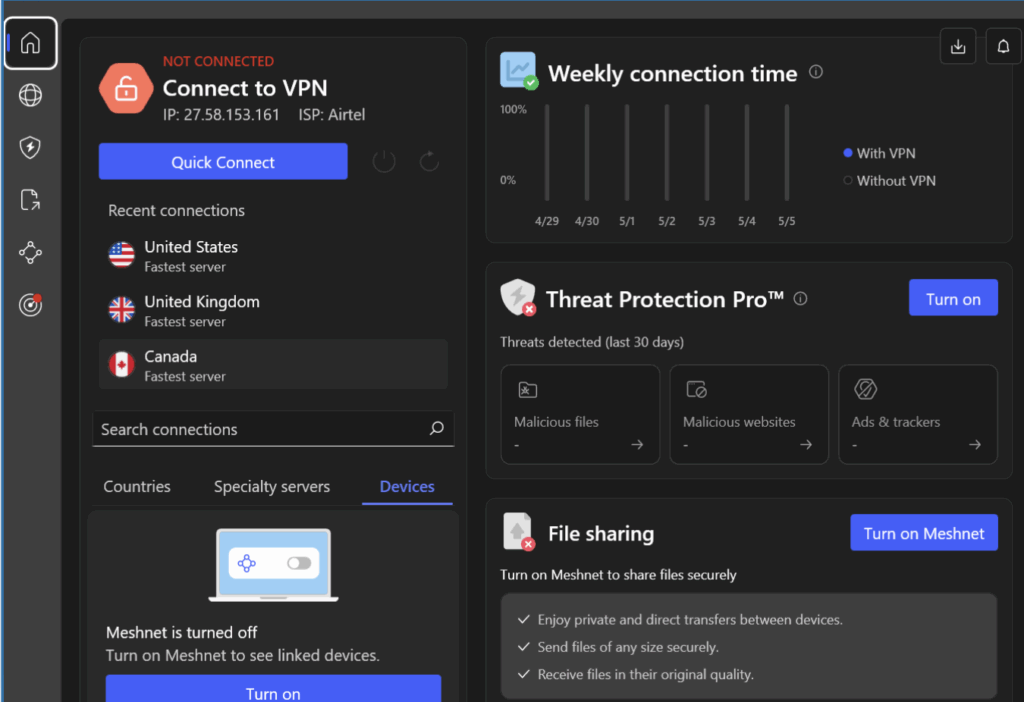Select the Devices tab
This screenshot has width=1024, height=702.
tap(407, 487)
